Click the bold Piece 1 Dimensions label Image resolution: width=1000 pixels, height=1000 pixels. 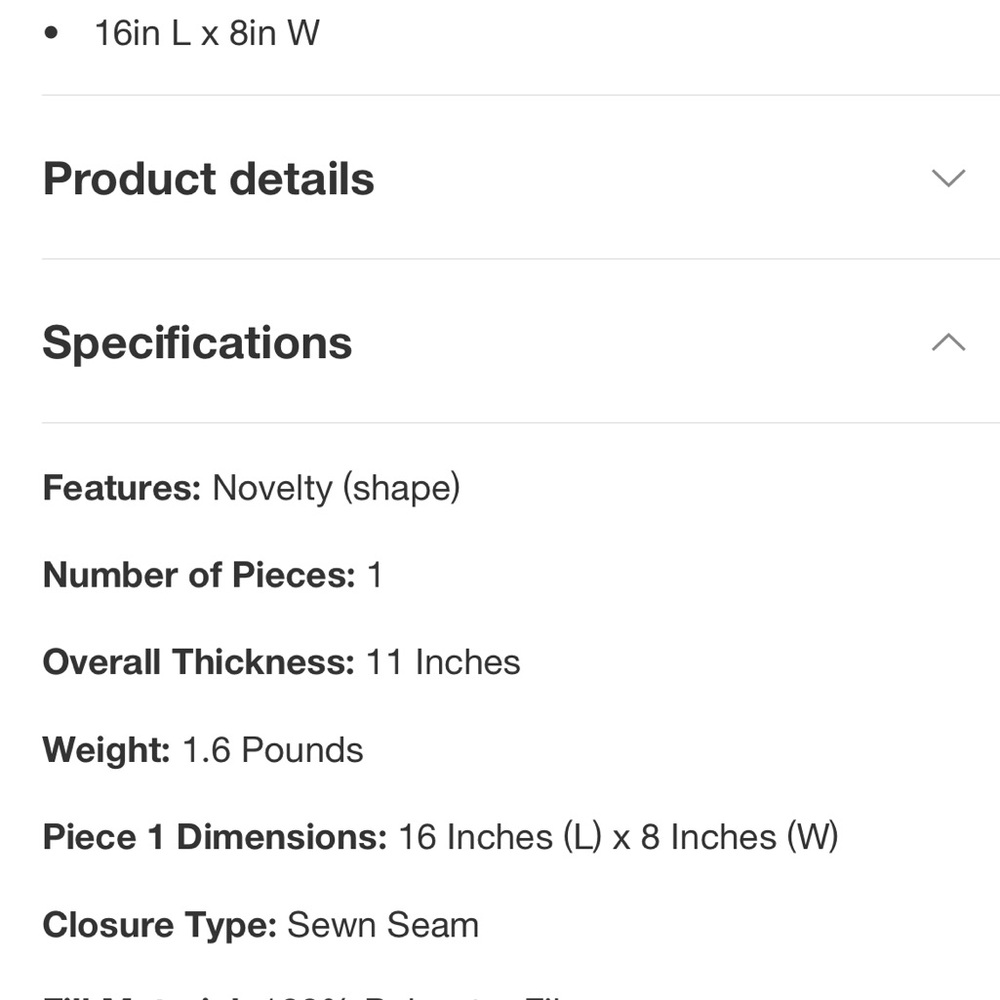[215, 837]
